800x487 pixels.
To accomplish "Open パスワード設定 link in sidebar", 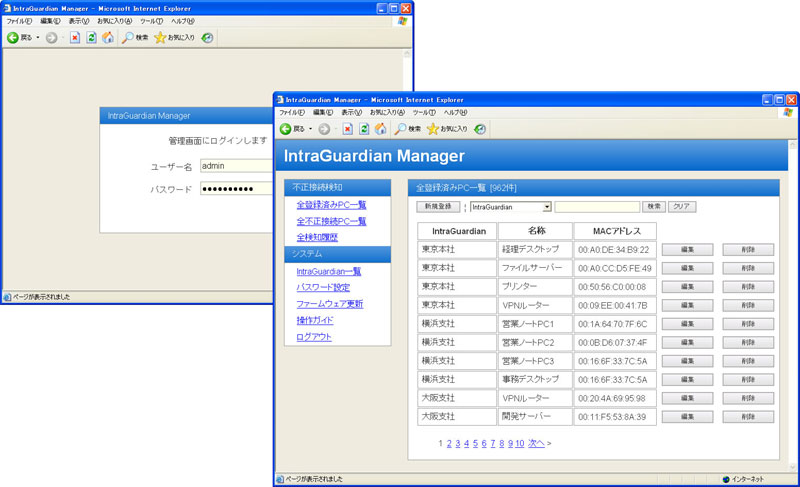I will [323, 288].
